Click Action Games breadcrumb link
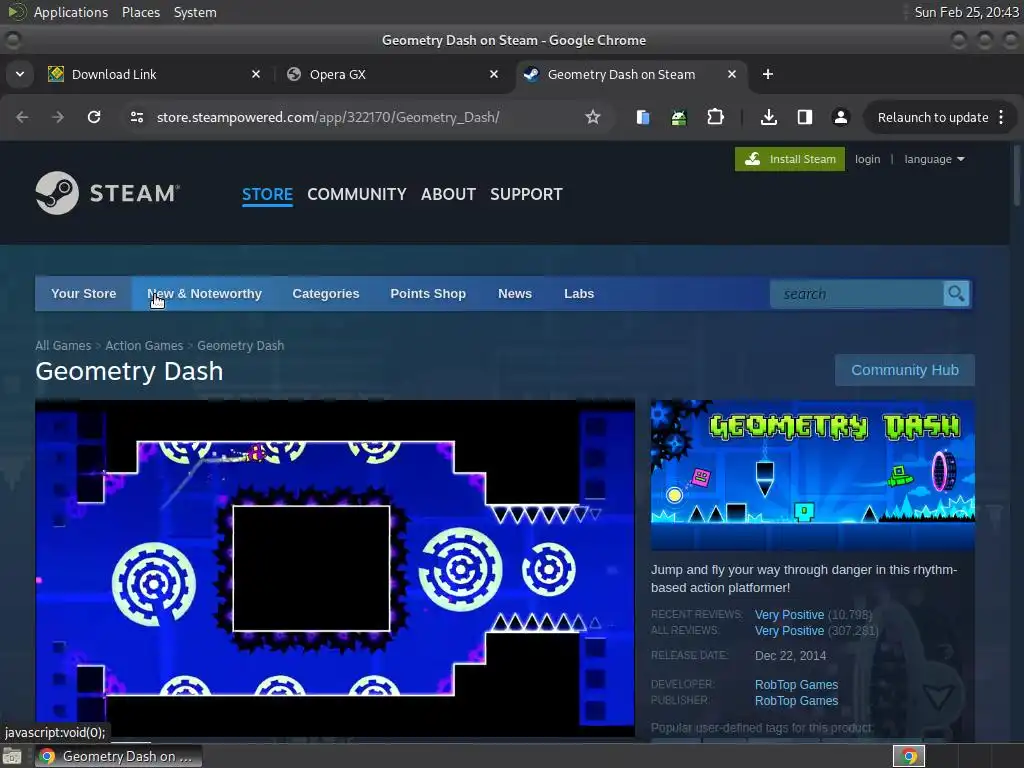The image size is (1024, 768). pyautogui.click(x=144, y=345)
